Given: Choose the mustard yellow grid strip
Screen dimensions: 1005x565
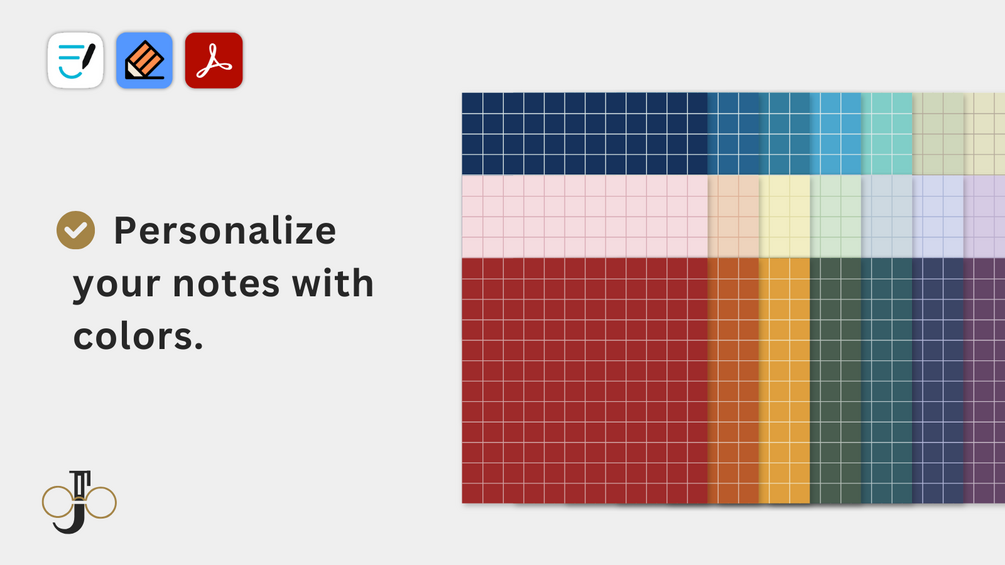Looking at the screenshot, I should [784, 380].
